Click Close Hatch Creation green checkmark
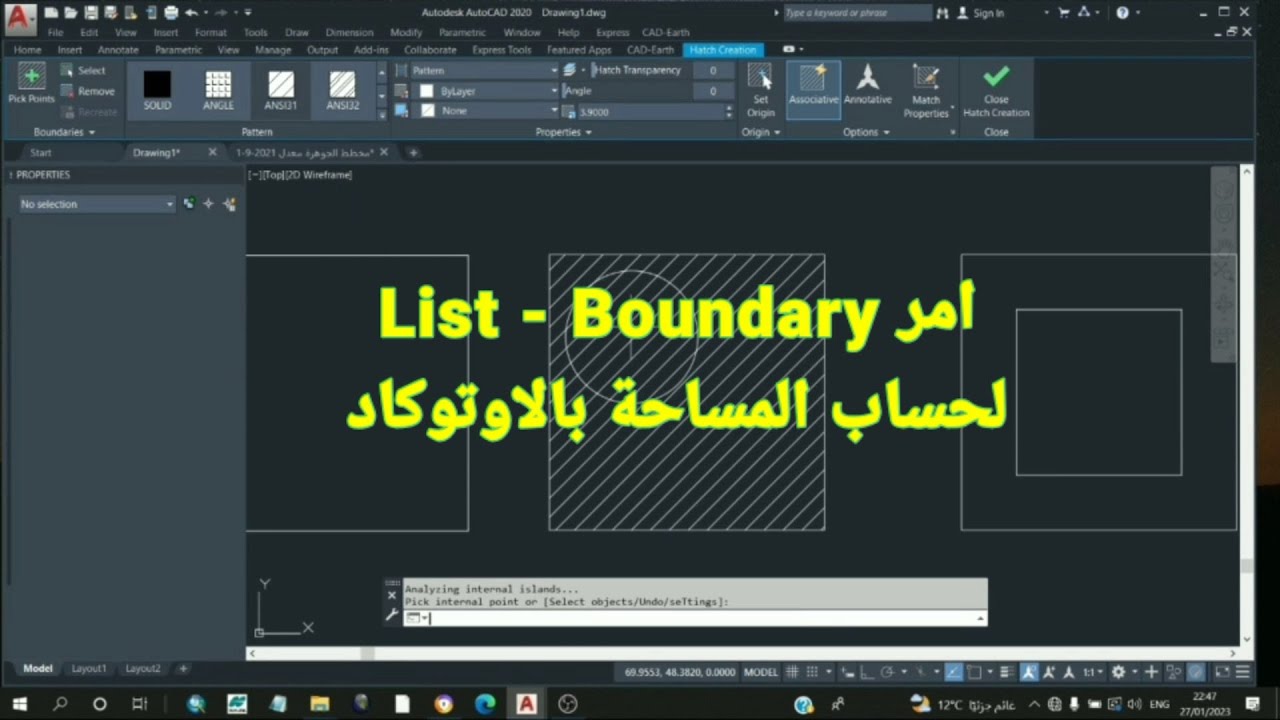 pyautogui.click(x=996, y=91)
